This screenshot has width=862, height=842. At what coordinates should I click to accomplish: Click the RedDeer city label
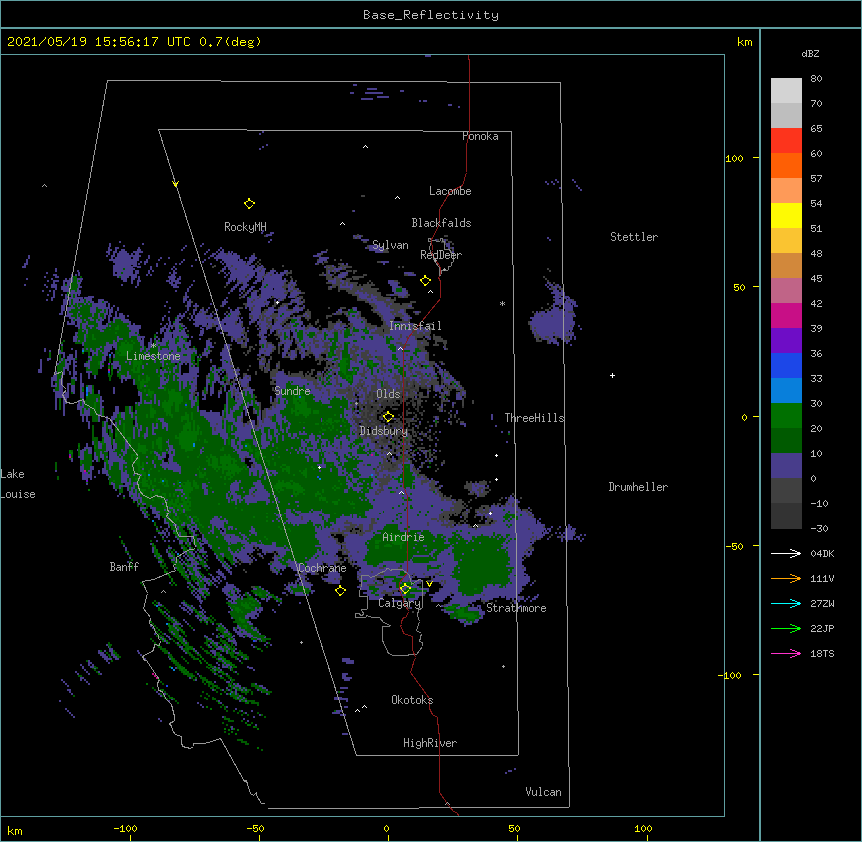point(441,255)
